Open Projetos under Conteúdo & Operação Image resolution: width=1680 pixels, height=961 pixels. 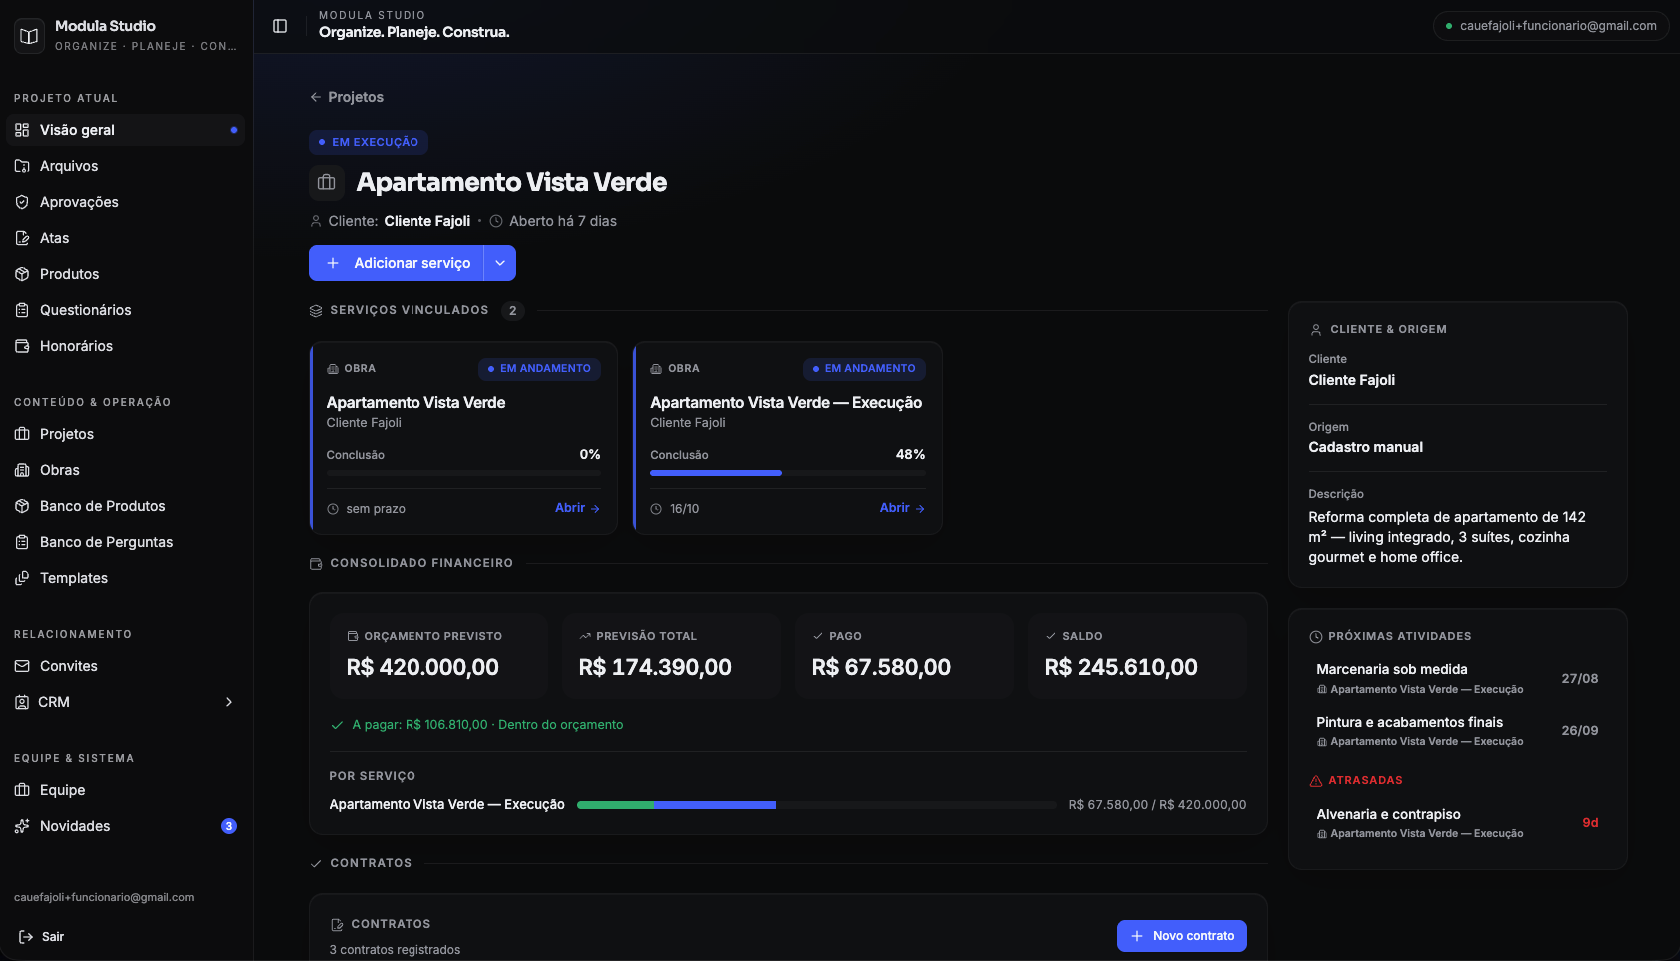tap(126, 434)
